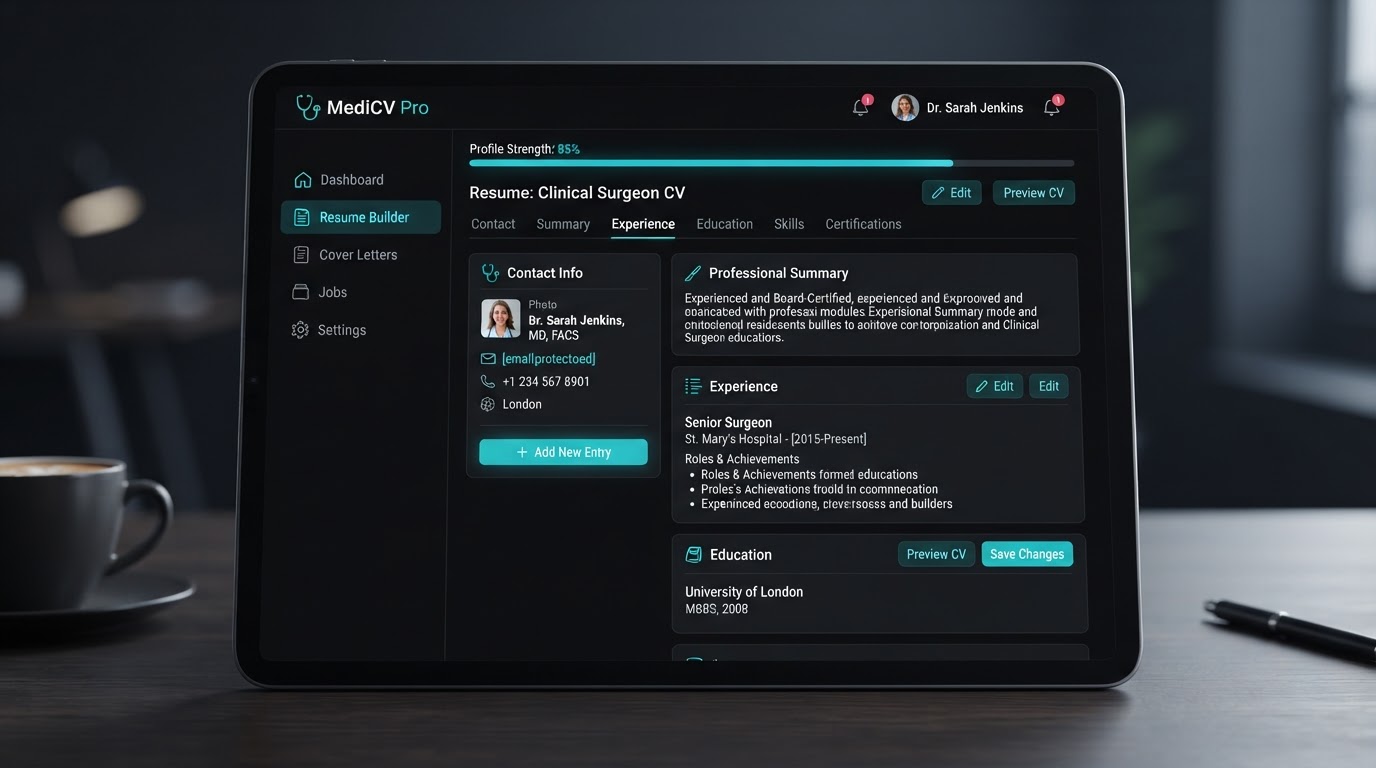Click the phone icon beside +1 234 567 8901

(488, 381)
